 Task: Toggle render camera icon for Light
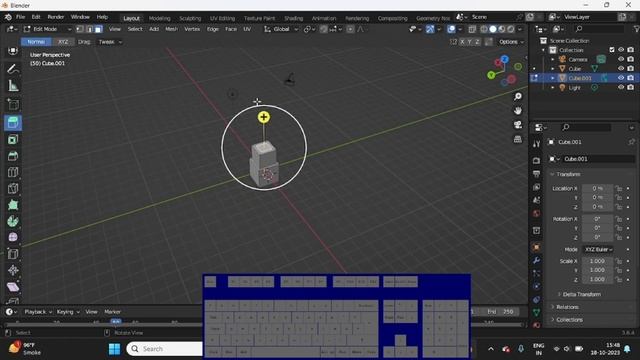pos(631,87)
